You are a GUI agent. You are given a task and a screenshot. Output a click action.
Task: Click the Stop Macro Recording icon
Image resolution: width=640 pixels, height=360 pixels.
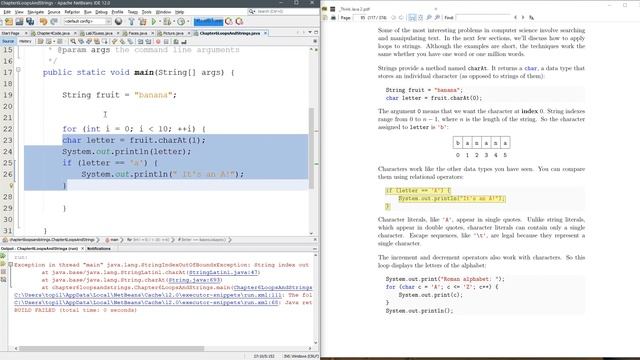tap(166, 41)
